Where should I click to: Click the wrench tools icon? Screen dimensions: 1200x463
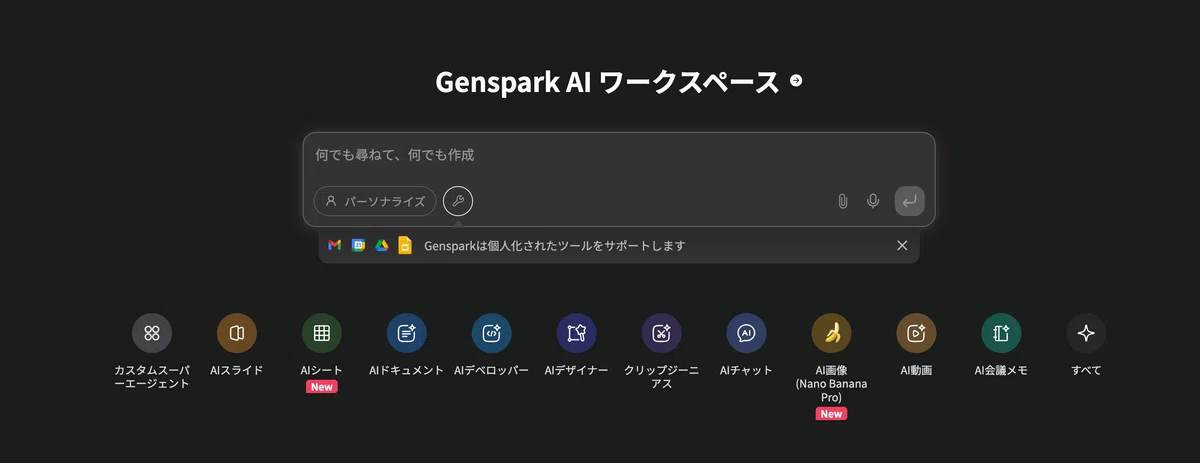pyautogui.click(x=458, y=201)
